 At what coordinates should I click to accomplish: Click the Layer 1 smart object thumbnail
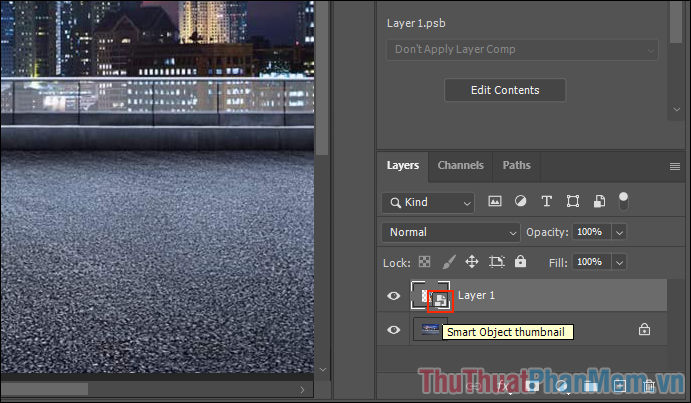[431, 295]
